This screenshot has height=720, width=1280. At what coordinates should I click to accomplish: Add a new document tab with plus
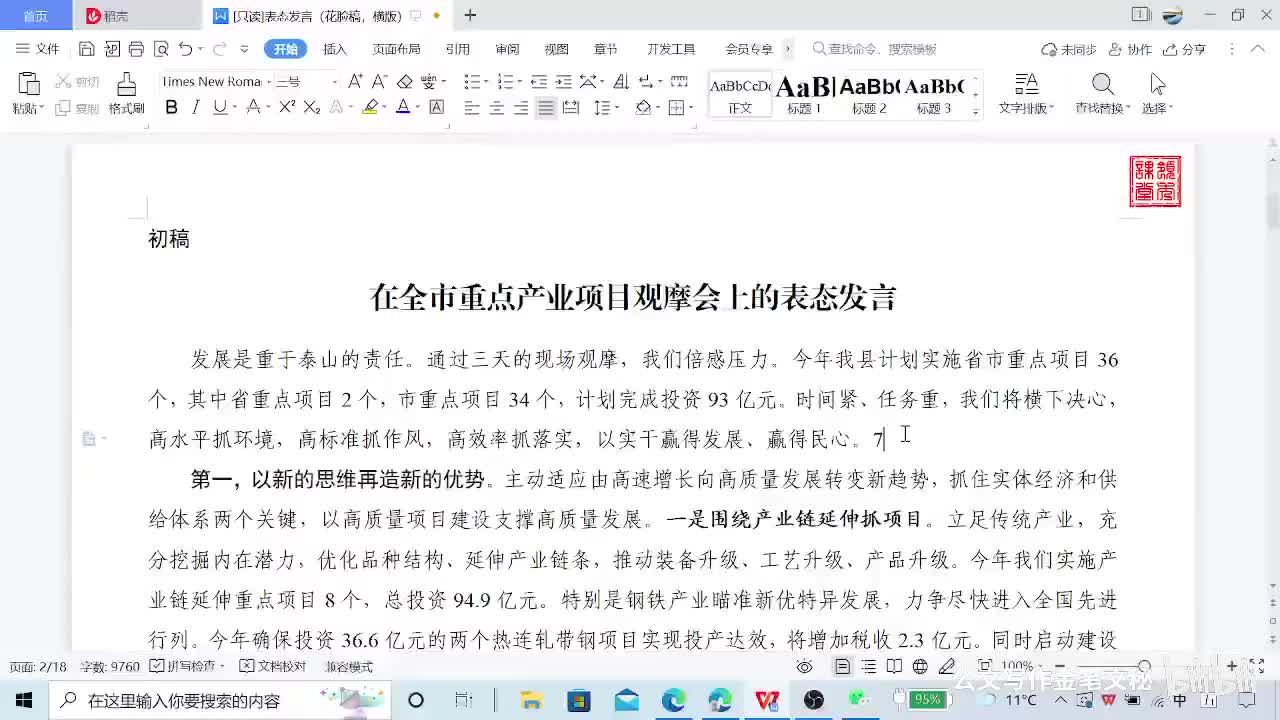point(470,15)
